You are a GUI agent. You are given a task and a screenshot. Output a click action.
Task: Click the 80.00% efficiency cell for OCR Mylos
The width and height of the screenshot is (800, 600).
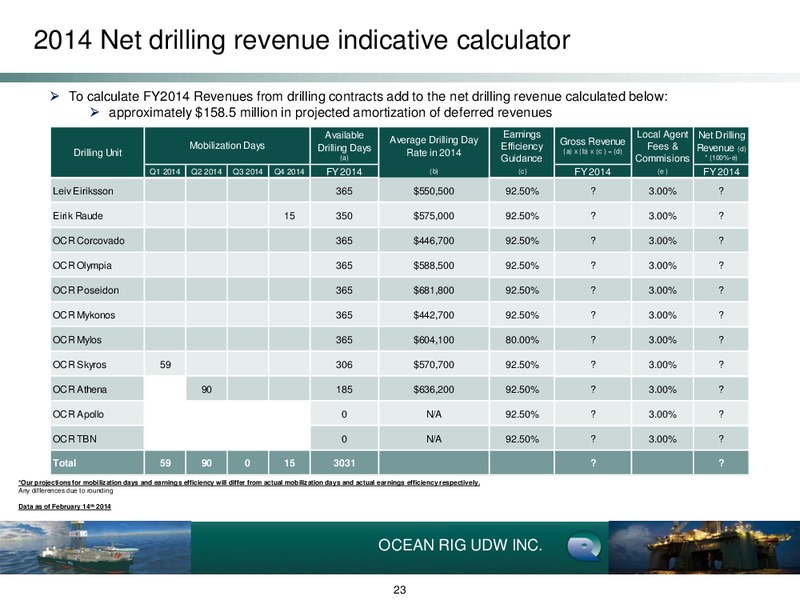pos(521,340)
